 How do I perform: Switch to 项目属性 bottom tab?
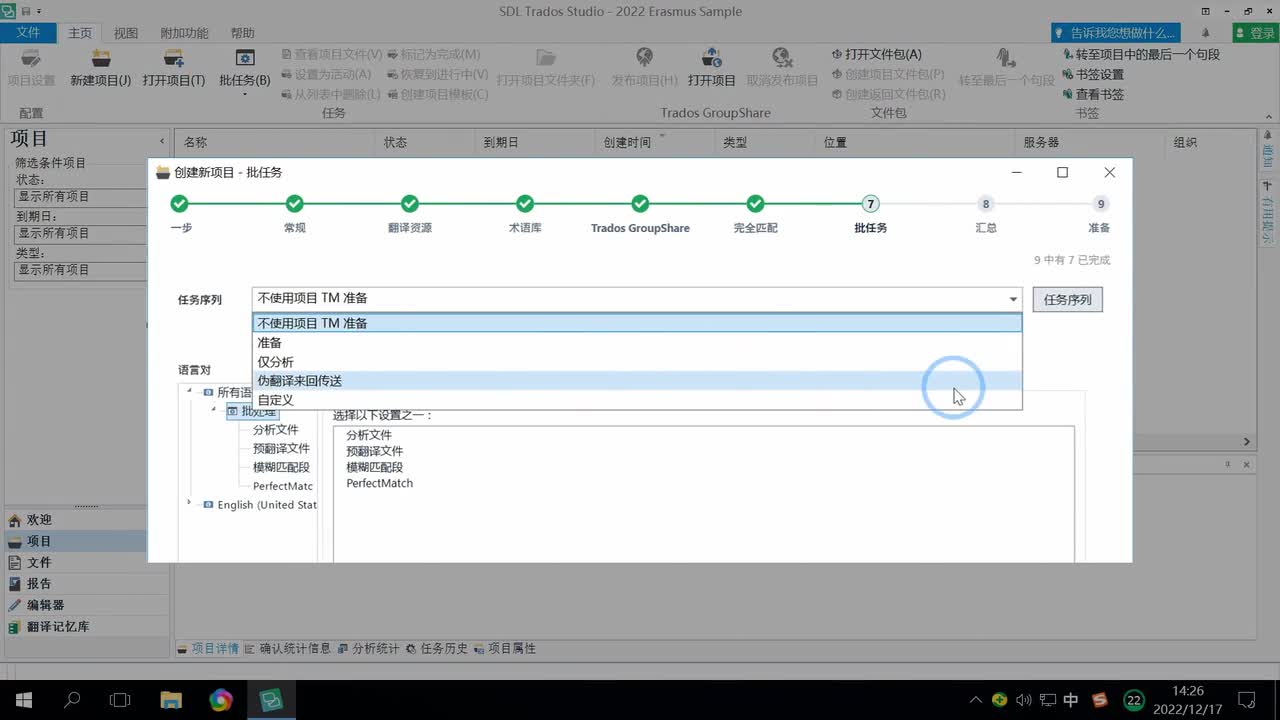coord(504,648)
